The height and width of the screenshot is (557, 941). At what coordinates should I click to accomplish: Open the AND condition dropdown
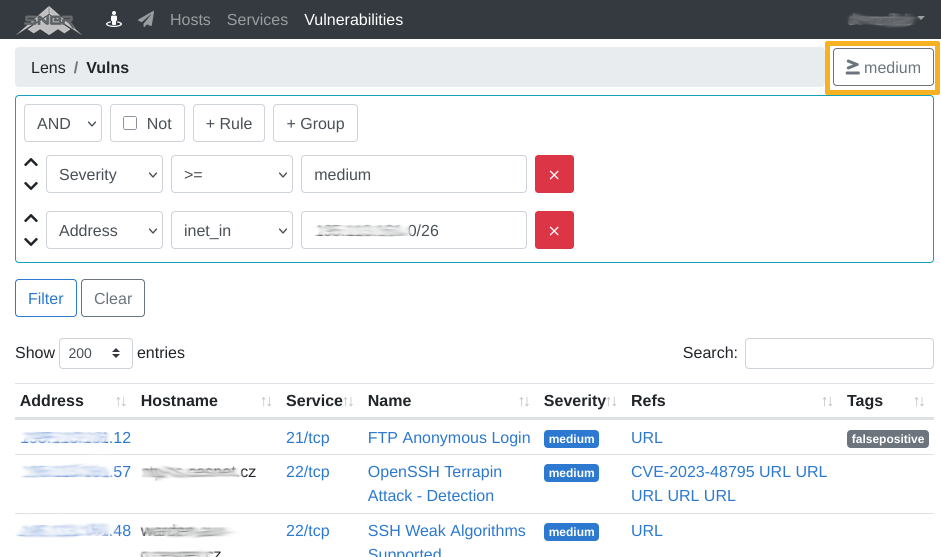63,123
